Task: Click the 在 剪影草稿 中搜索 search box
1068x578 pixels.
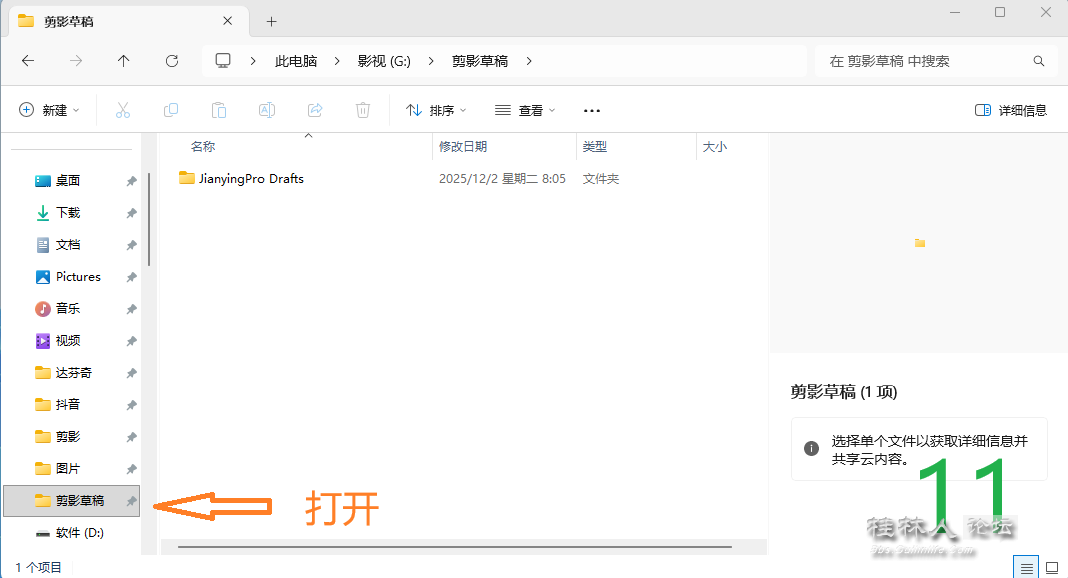Action: pyautogui.click(x=925, y=61)
